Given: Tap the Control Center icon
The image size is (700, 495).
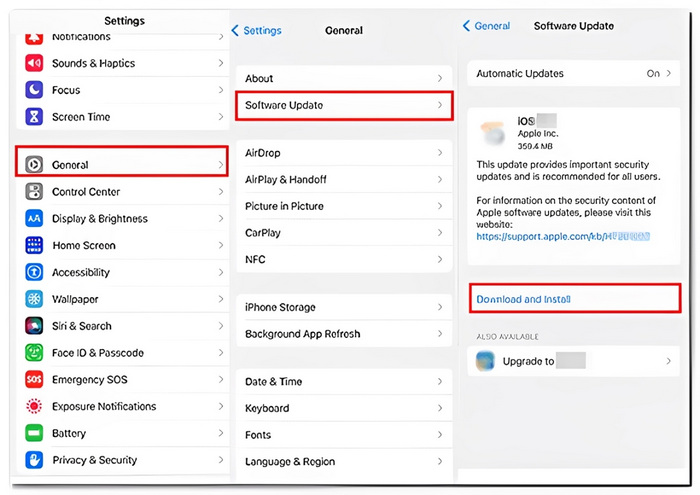Looking at the screenshot, I should (x=34, y=191).
